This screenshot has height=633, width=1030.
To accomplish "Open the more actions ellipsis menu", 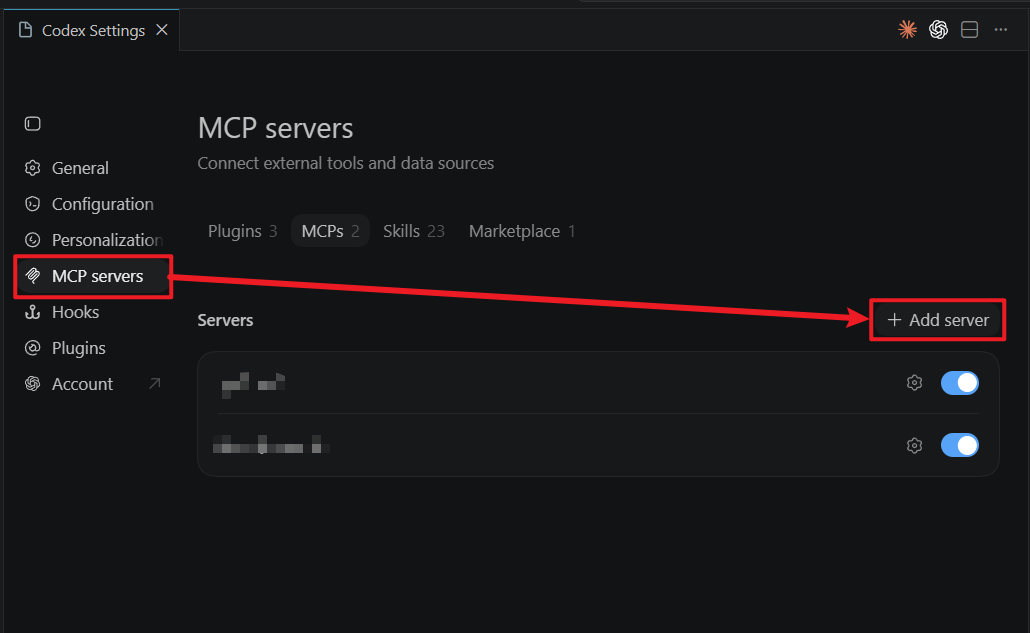I will point(1000,30).
